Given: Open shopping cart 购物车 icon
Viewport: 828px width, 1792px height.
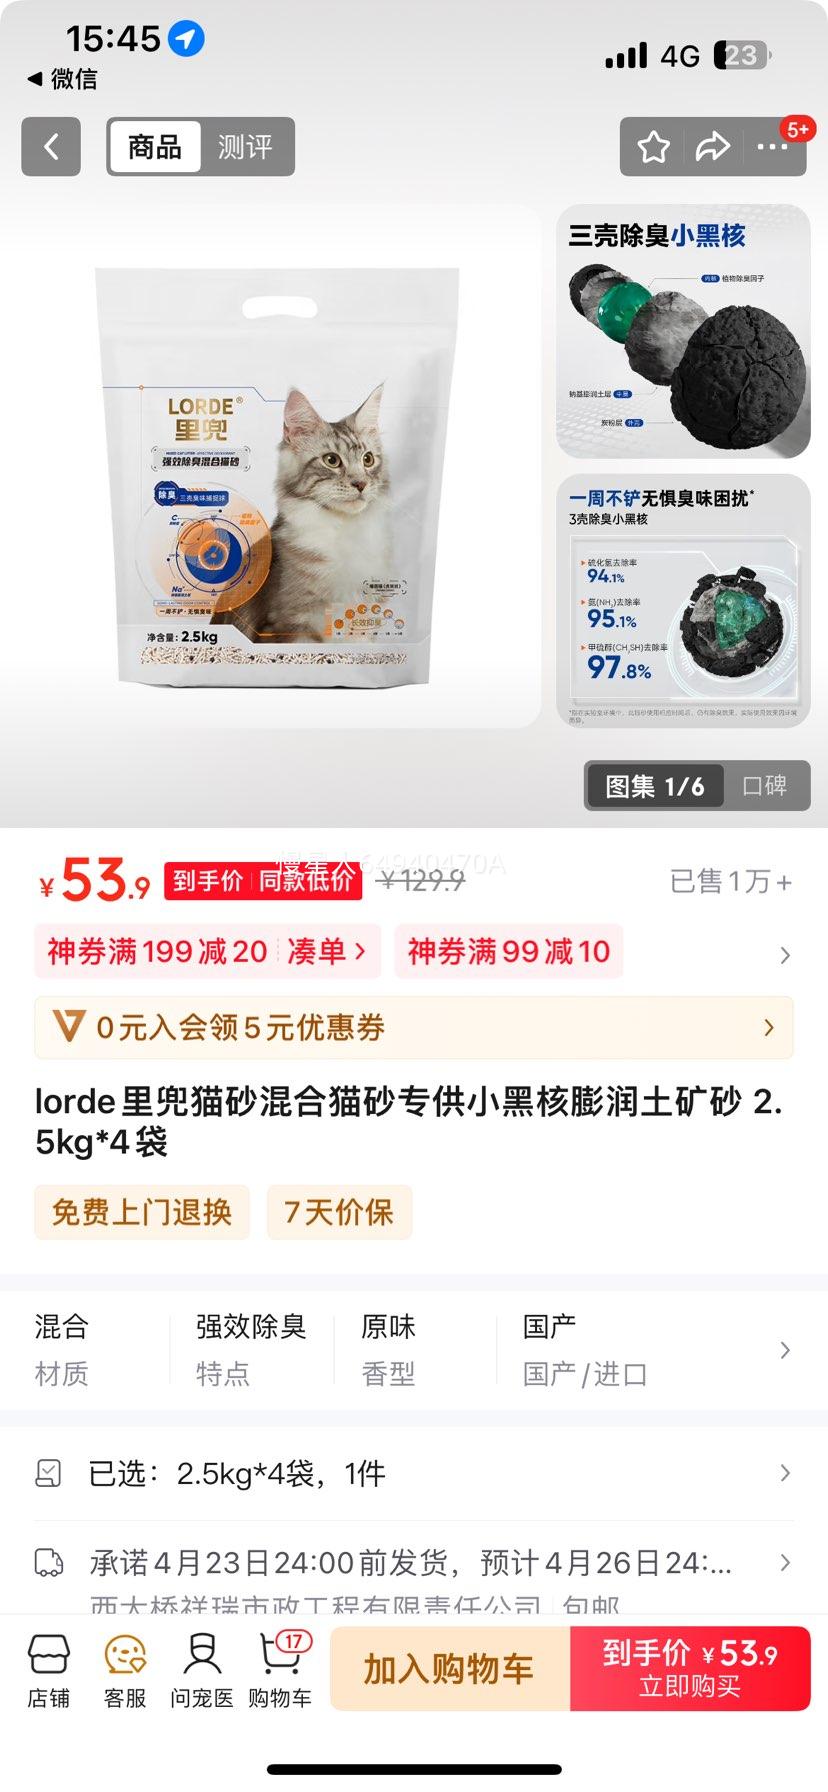Looking at the screenshot, I should pyautogui.click(x=280, y=1671).
